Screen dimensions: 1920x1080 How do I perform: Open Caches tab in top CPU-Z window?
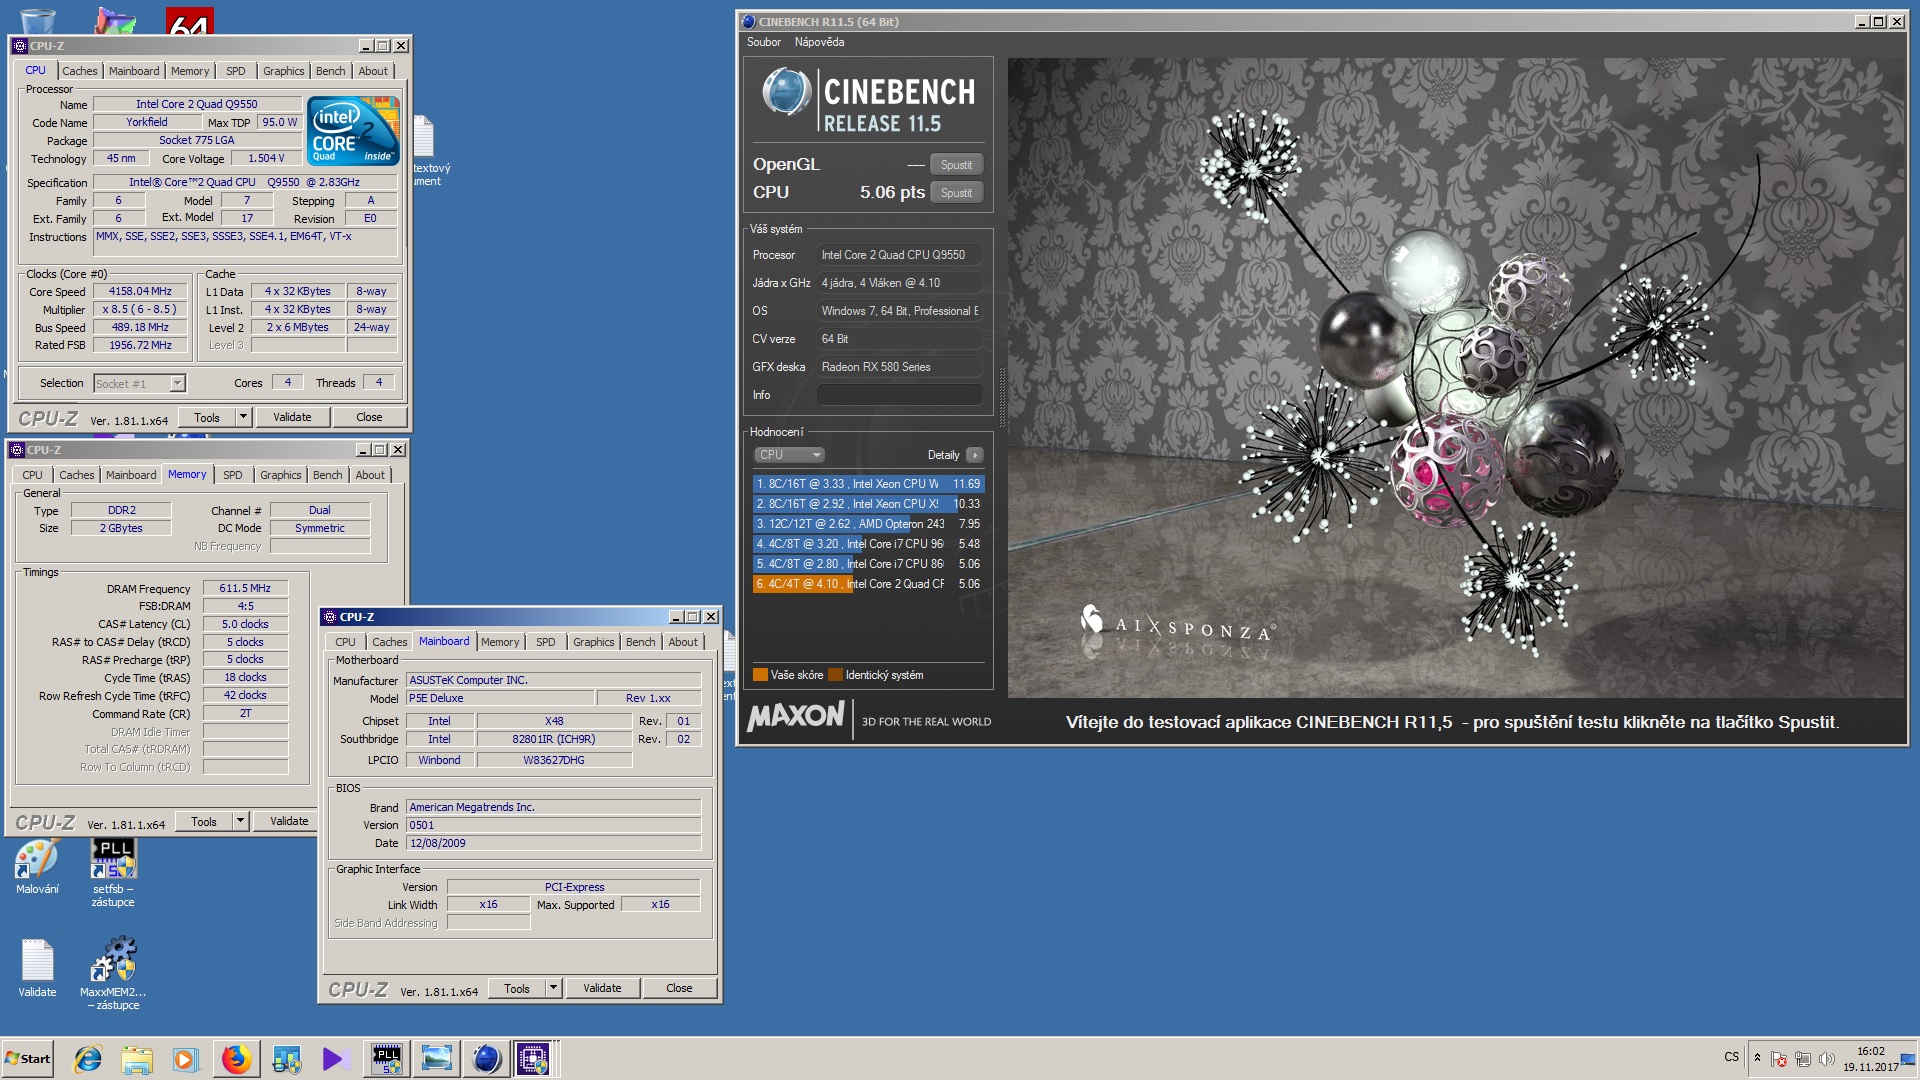click(x=80, y=71)
